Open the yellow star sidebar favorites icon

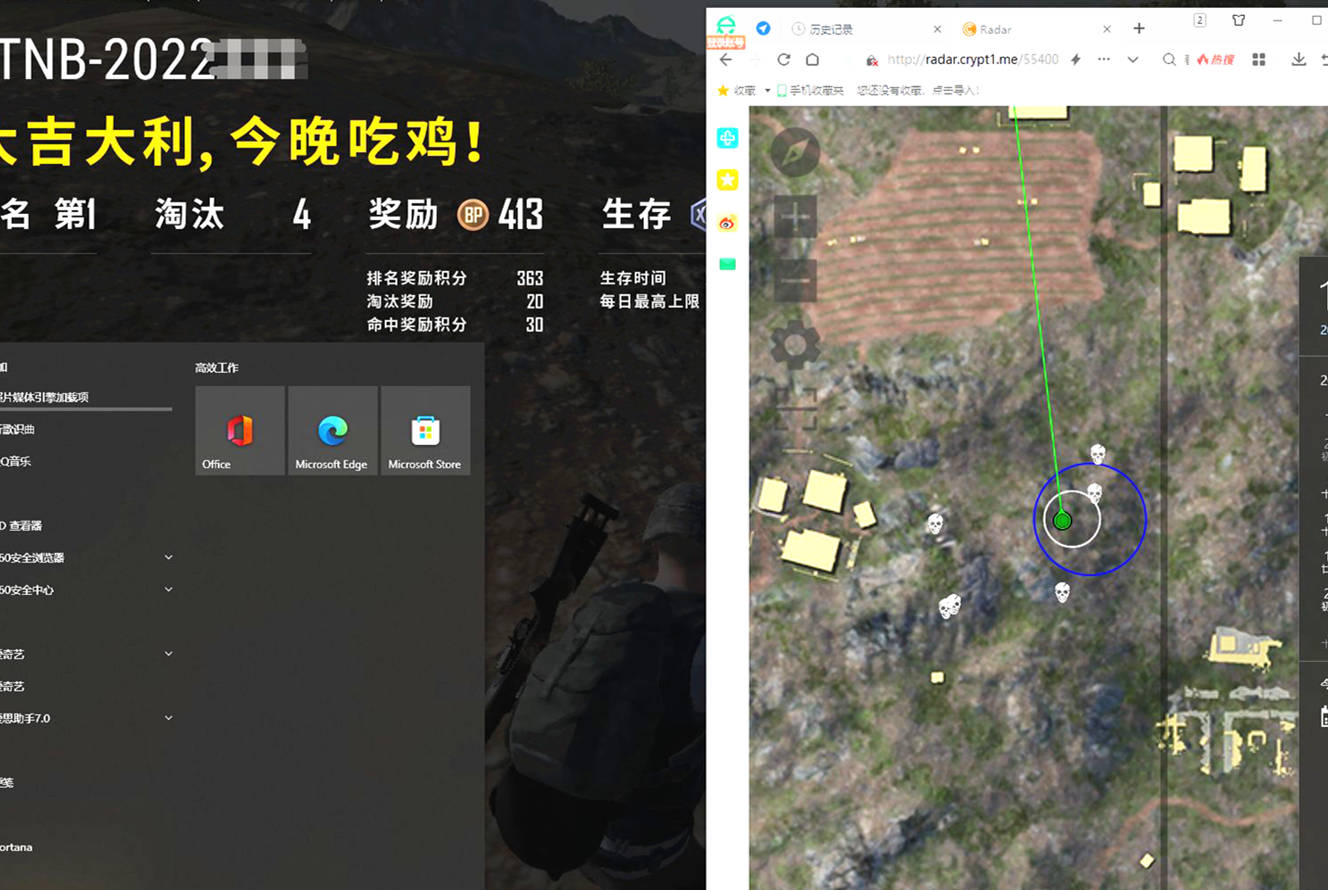727,180
